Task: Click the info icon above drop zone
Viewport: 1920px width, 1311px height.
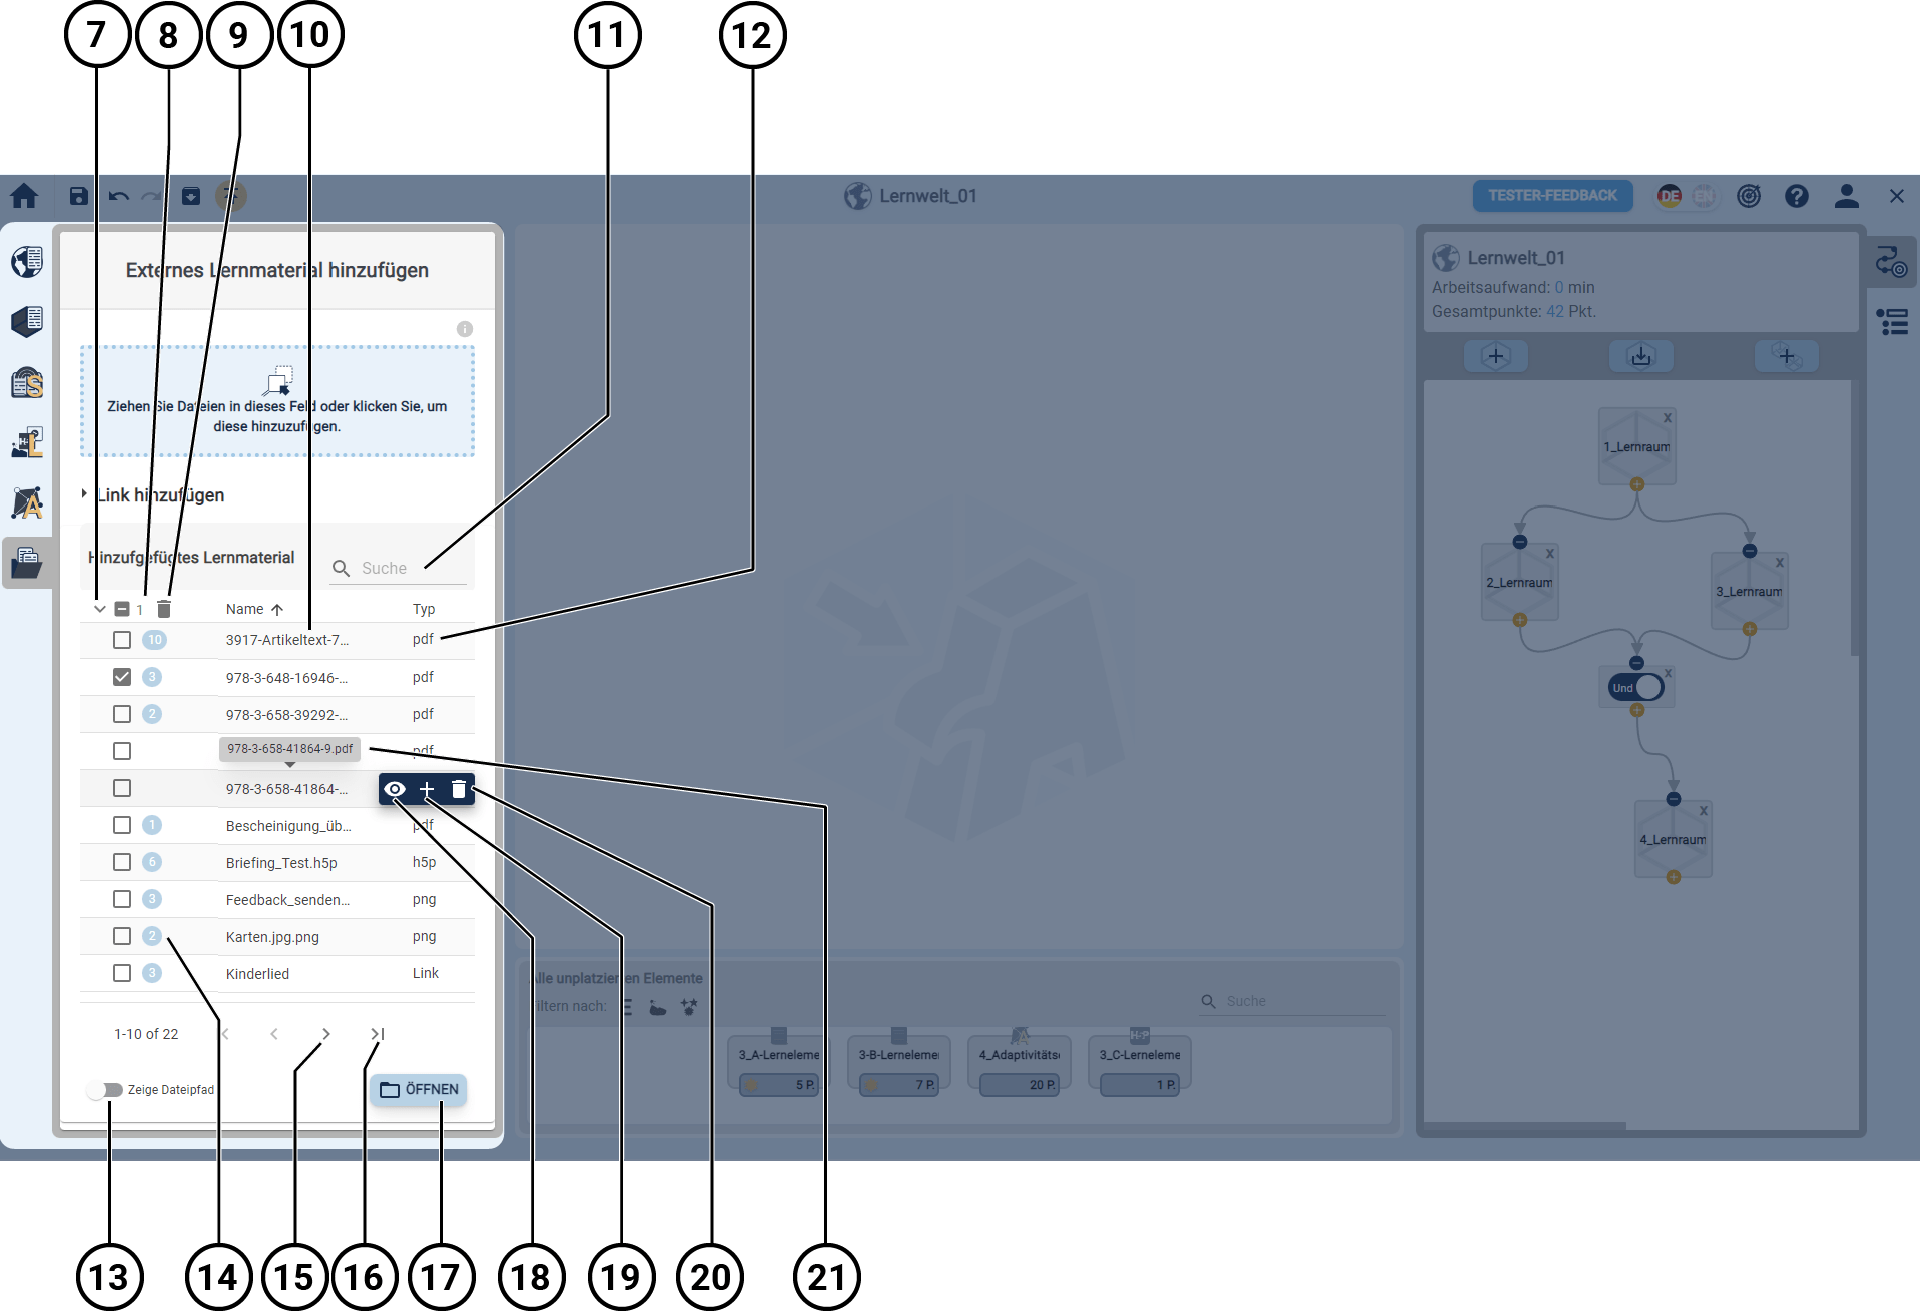Action: pyautogui.click(x=465, y=329)
